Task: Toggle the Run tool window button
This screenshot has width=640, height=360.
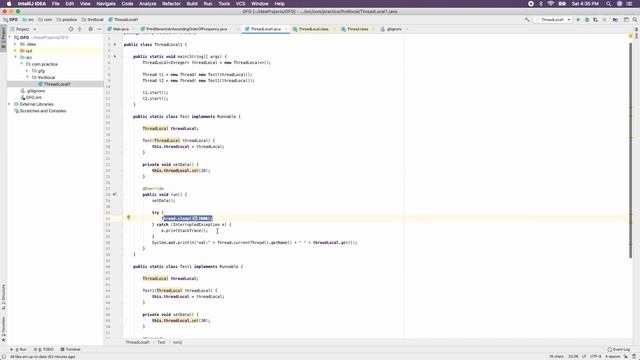Action: point(19,349)
